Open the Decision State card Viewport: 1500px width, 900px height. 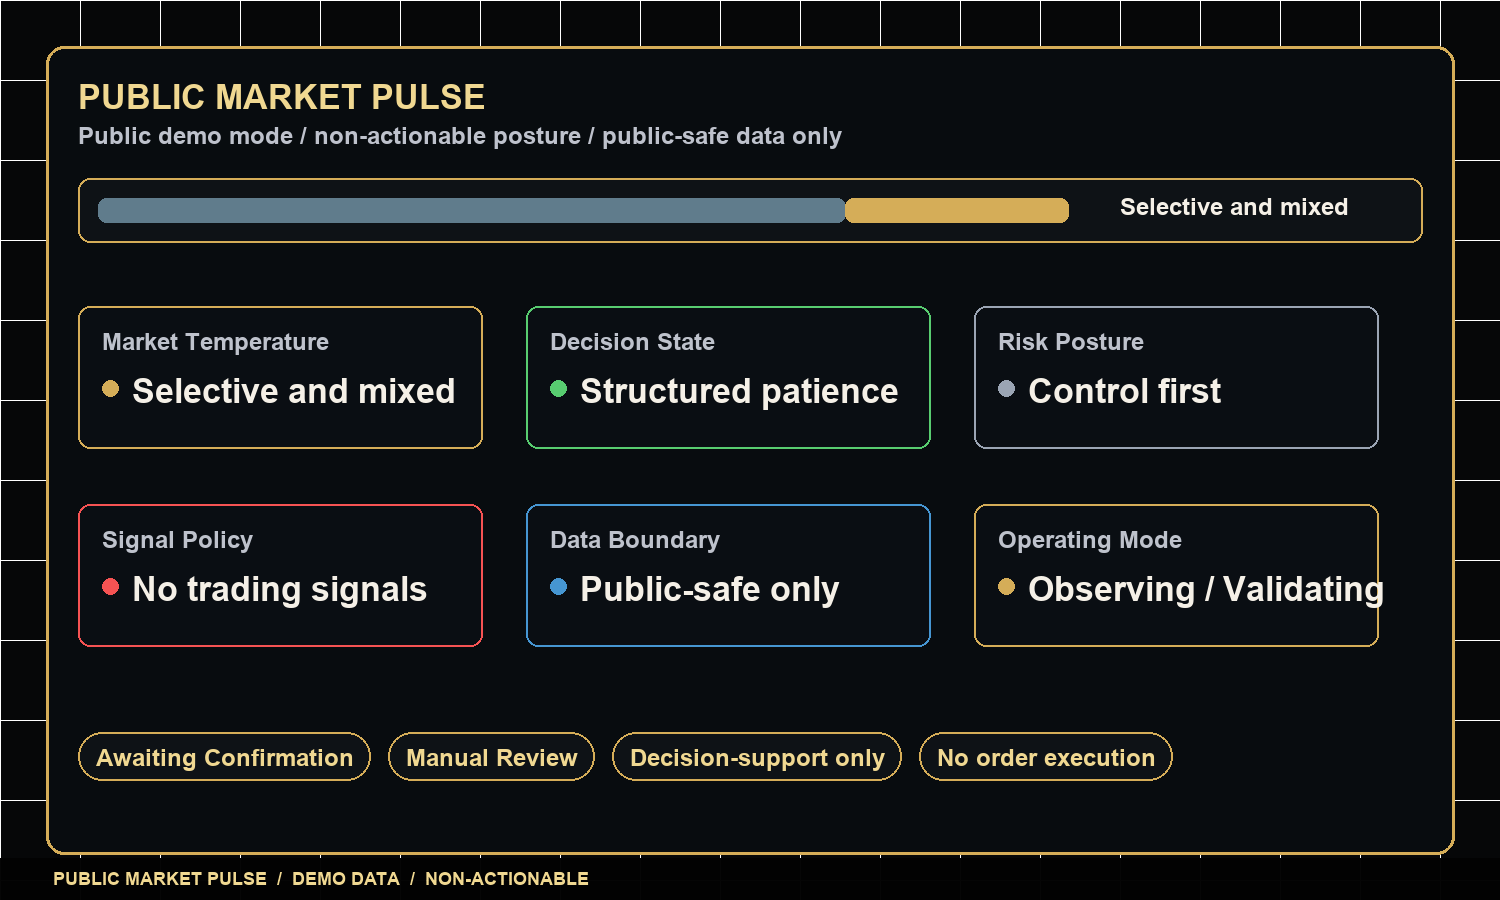pyautogui.click(x=728, y=377)
